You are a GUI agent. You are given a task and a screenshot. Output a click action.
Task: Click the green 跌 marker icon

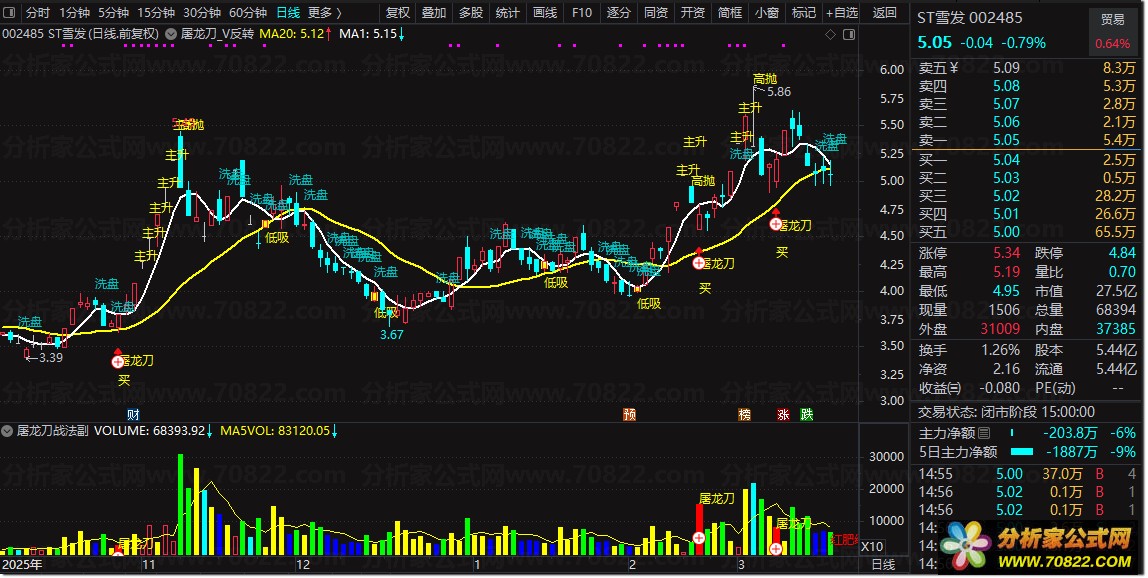807,414
